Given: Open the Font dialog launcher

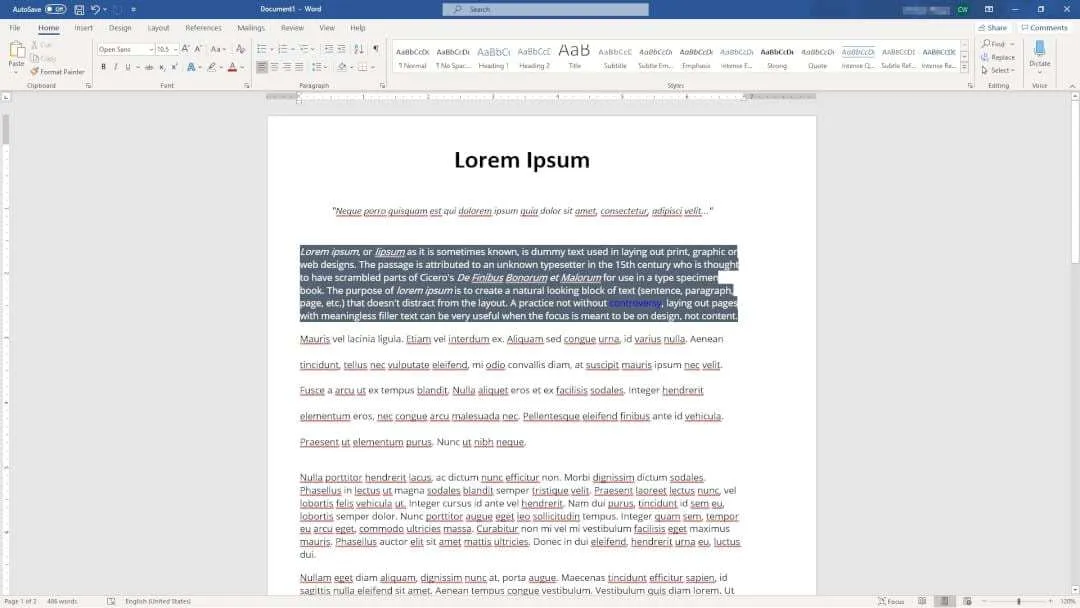Looking at the screenshot, I should coord(247,86).
